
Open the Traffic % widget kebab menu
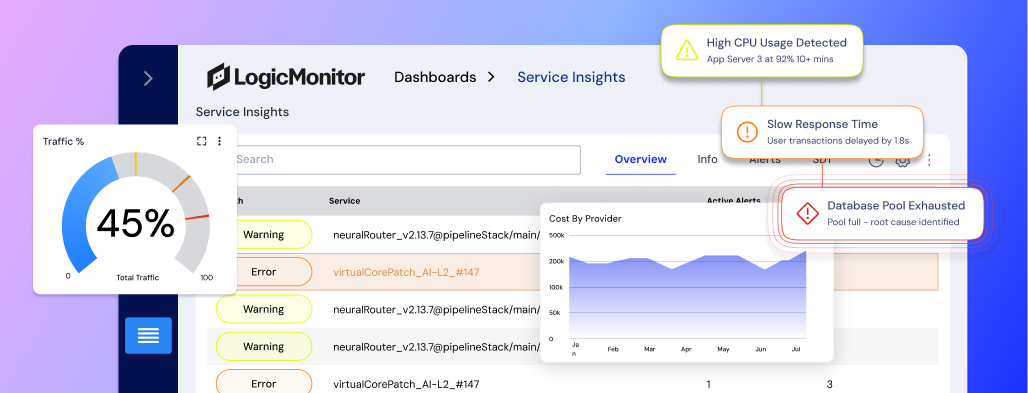click(220, 141)
